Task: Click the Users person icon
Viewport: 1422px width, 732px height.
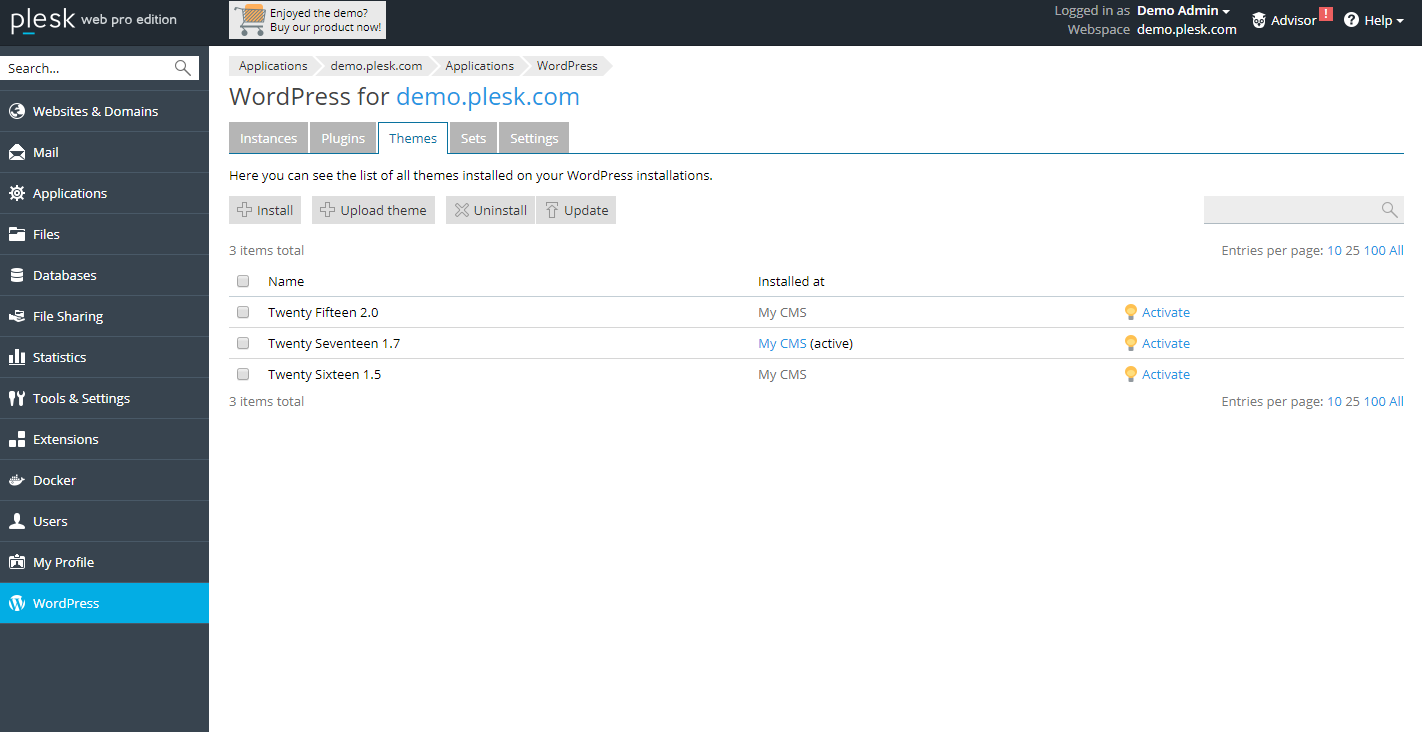Action: click(17, 521)
